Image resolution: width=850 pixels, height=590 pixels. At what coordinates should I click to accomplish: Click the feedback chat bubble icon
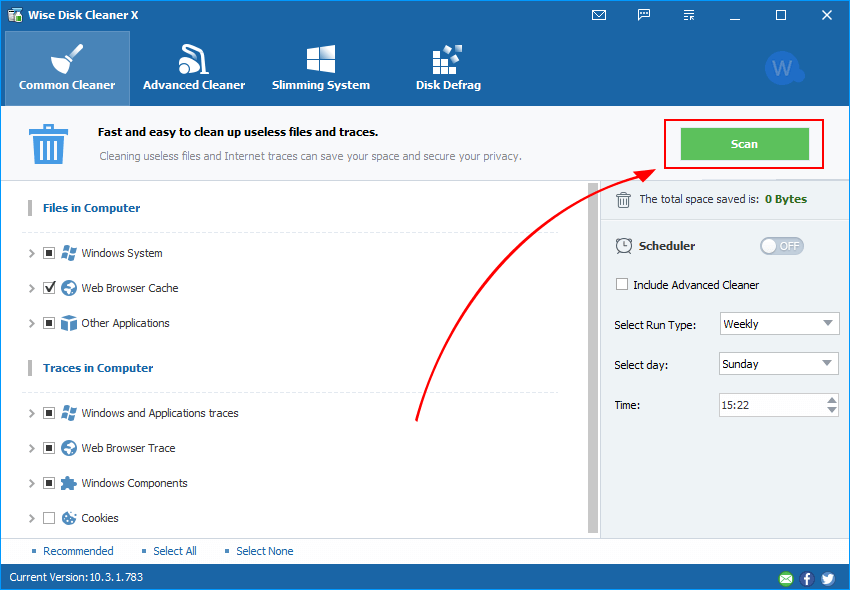tap(644, 15)
